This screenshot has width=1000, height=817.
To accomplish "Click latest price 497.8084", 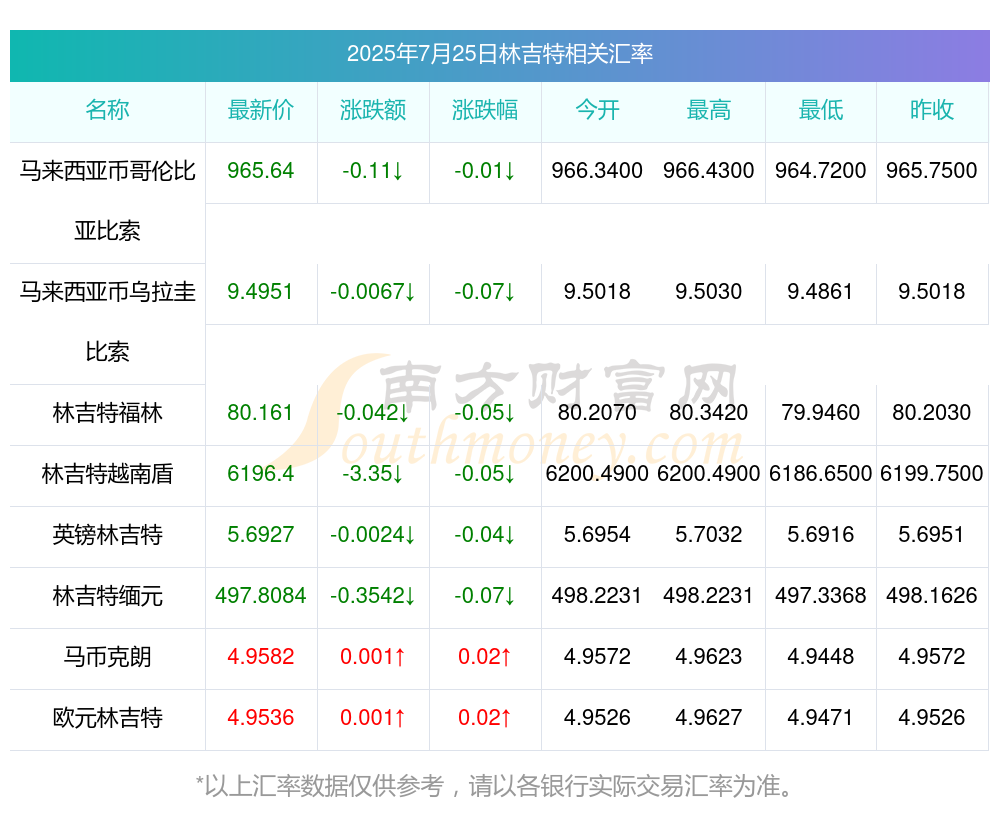I will click(x=261, y=596).
